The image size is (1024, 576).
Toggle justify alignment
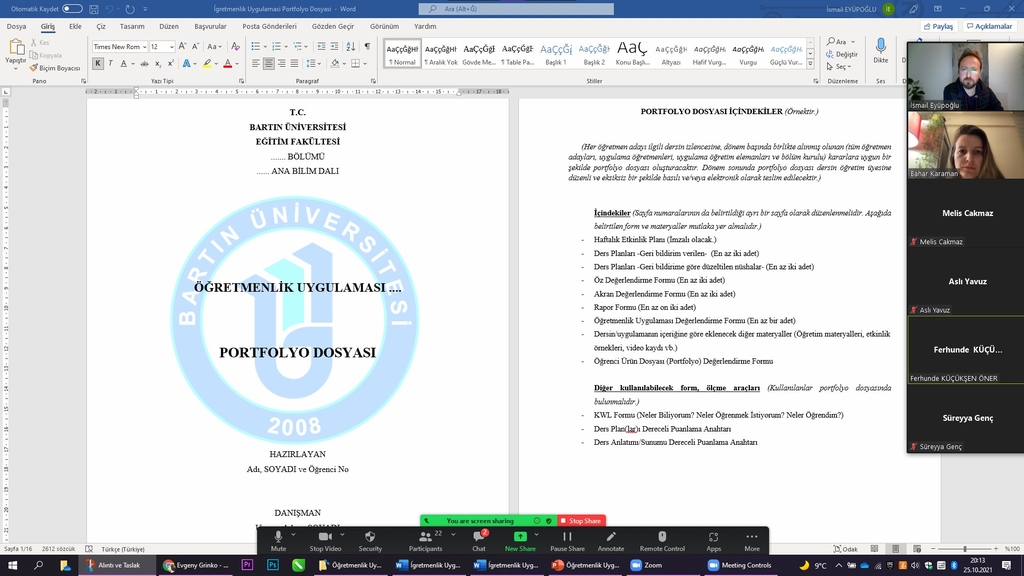pyautogui.click(x=295, y=63)
